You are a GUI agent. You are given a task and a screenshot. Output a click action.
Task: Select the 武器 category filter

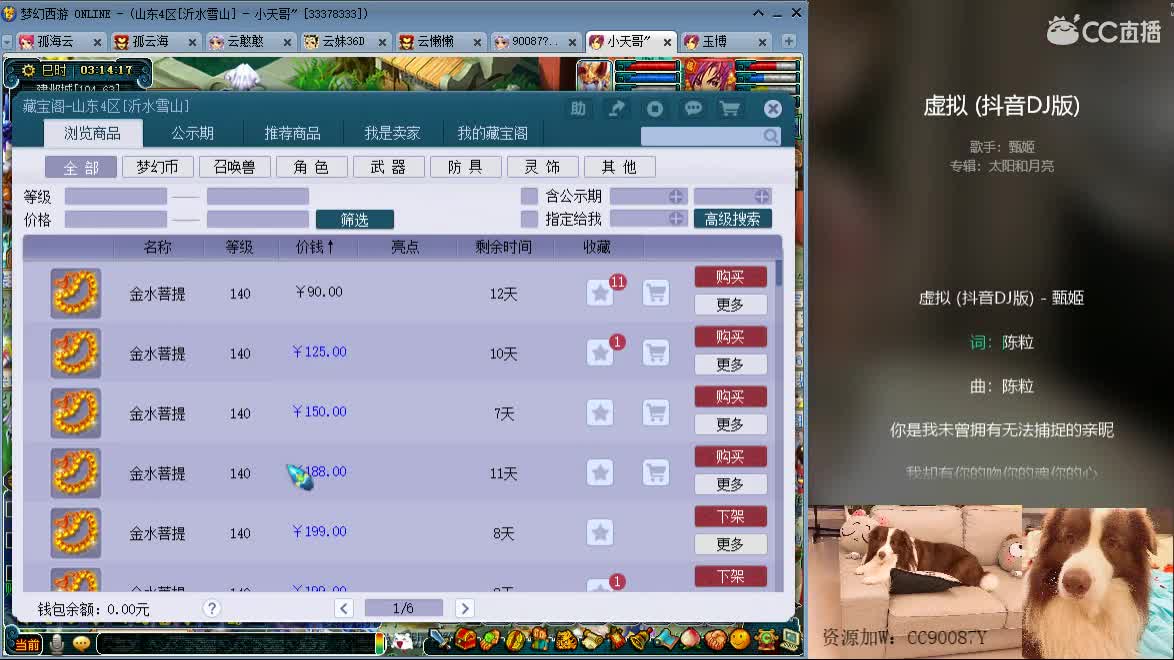[389, 167]
